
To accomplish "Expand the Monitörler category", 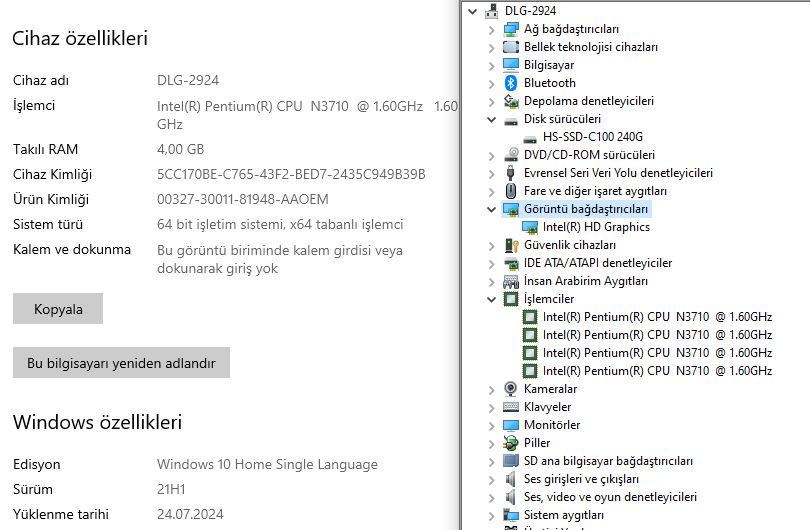I will [491, 426].
